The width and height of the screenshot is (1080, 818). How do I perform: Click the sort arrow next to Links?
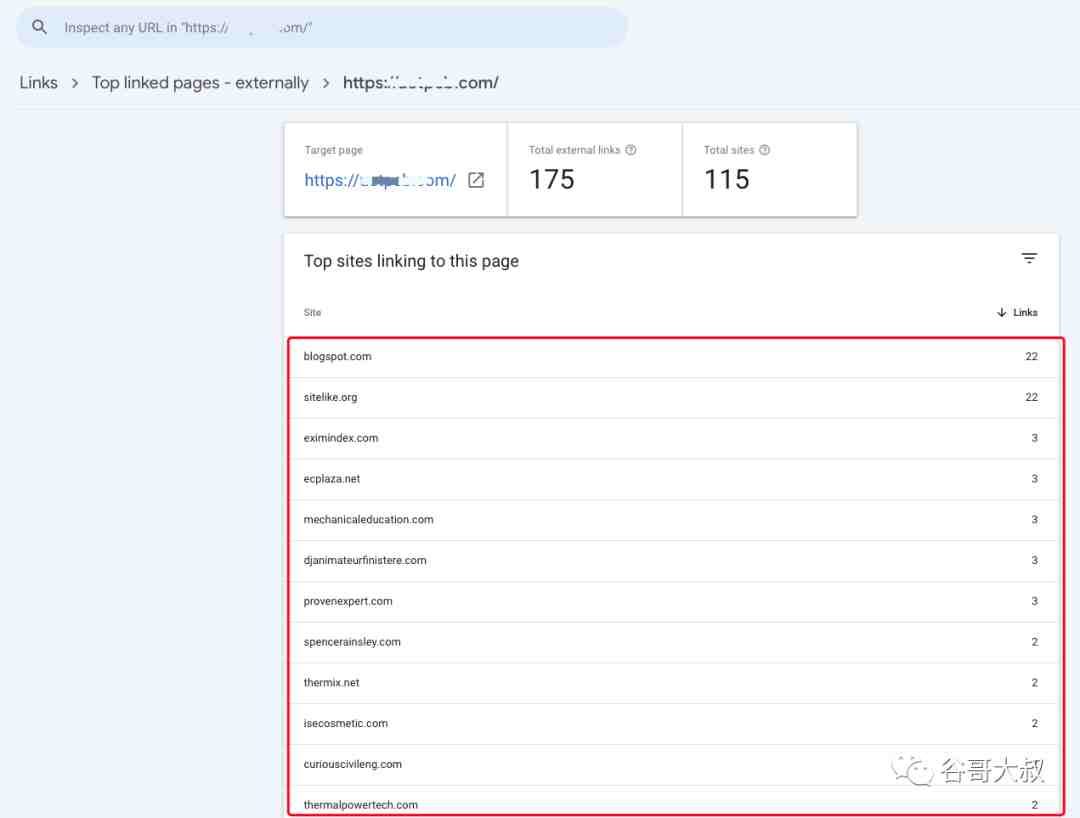(x=1001, y=312)
